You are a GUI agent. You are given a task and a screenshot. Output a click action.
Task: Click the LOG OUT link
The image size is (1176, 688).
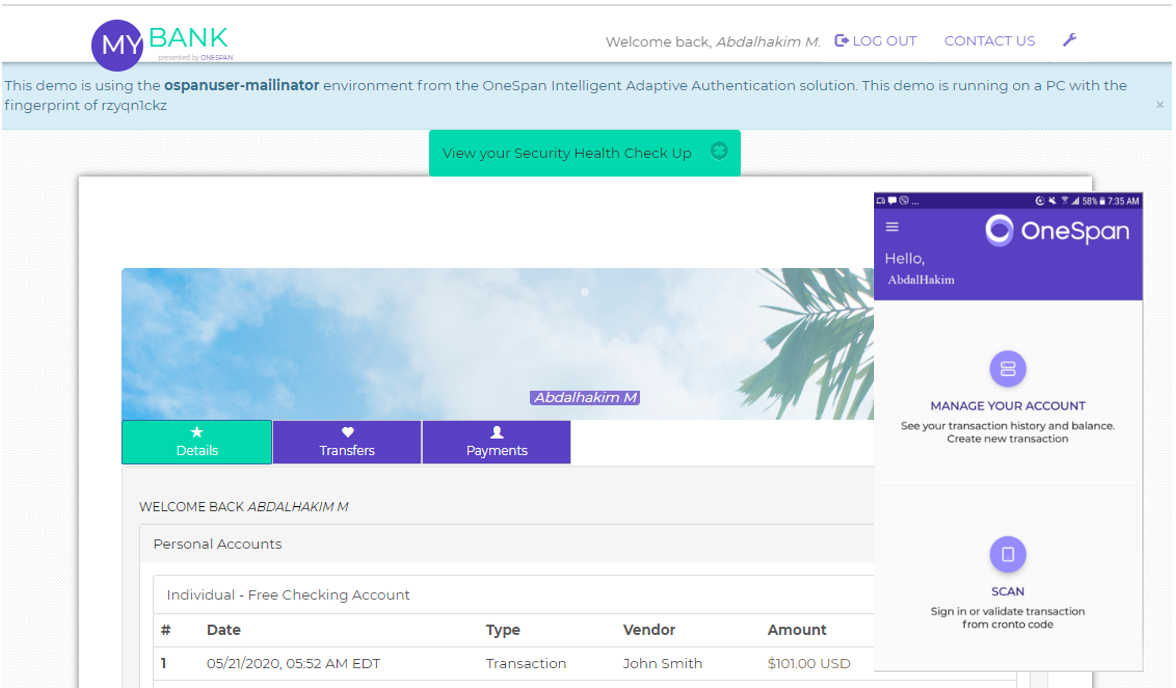pyautogui.click(x=875, y=41)
